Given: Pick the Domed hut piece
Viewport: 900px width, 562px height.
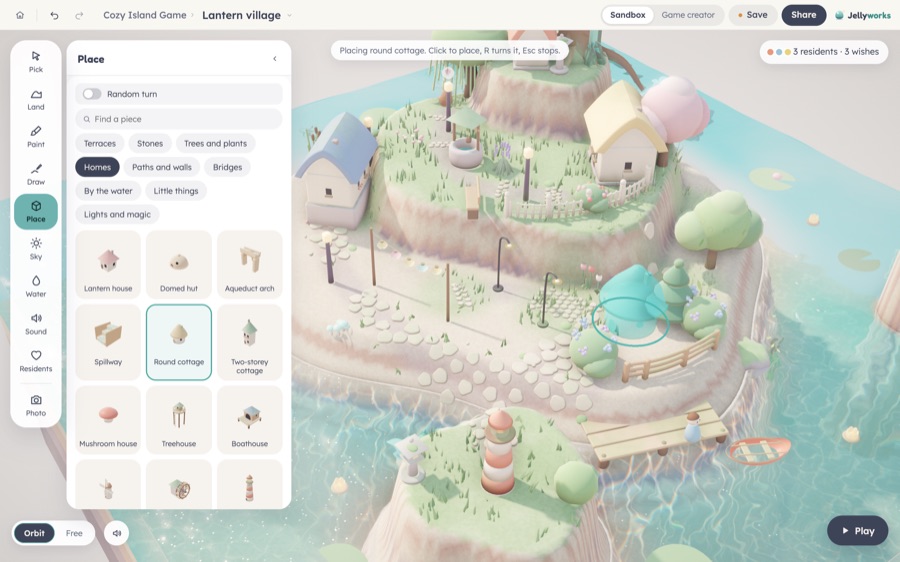Looking at the screenshot, I should coord(179,265).
